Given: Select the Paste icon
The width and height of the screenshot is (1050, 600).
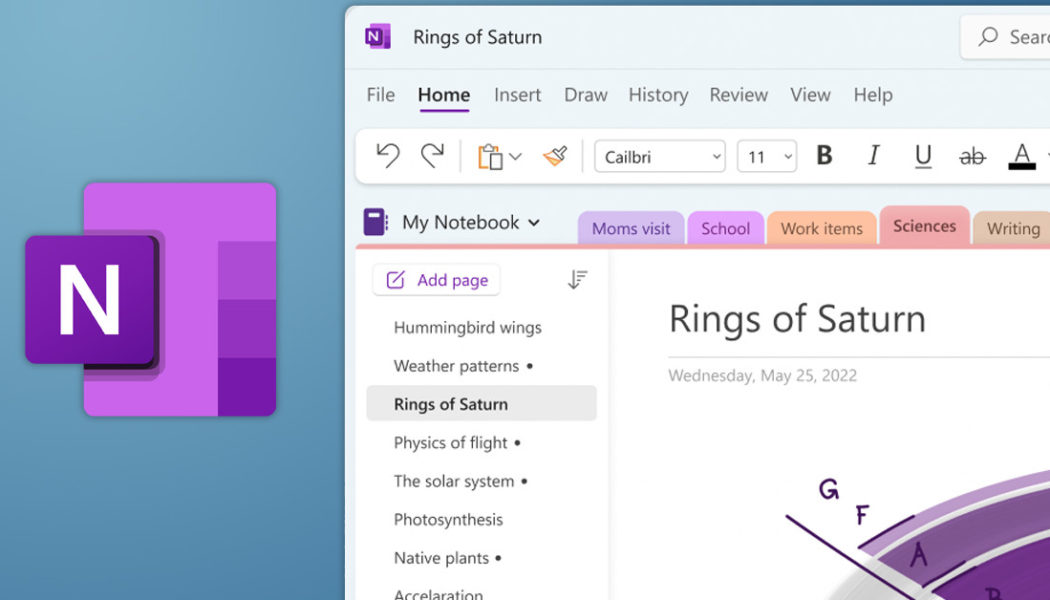Looking at the screenshot, I should (x=491, y=155).
